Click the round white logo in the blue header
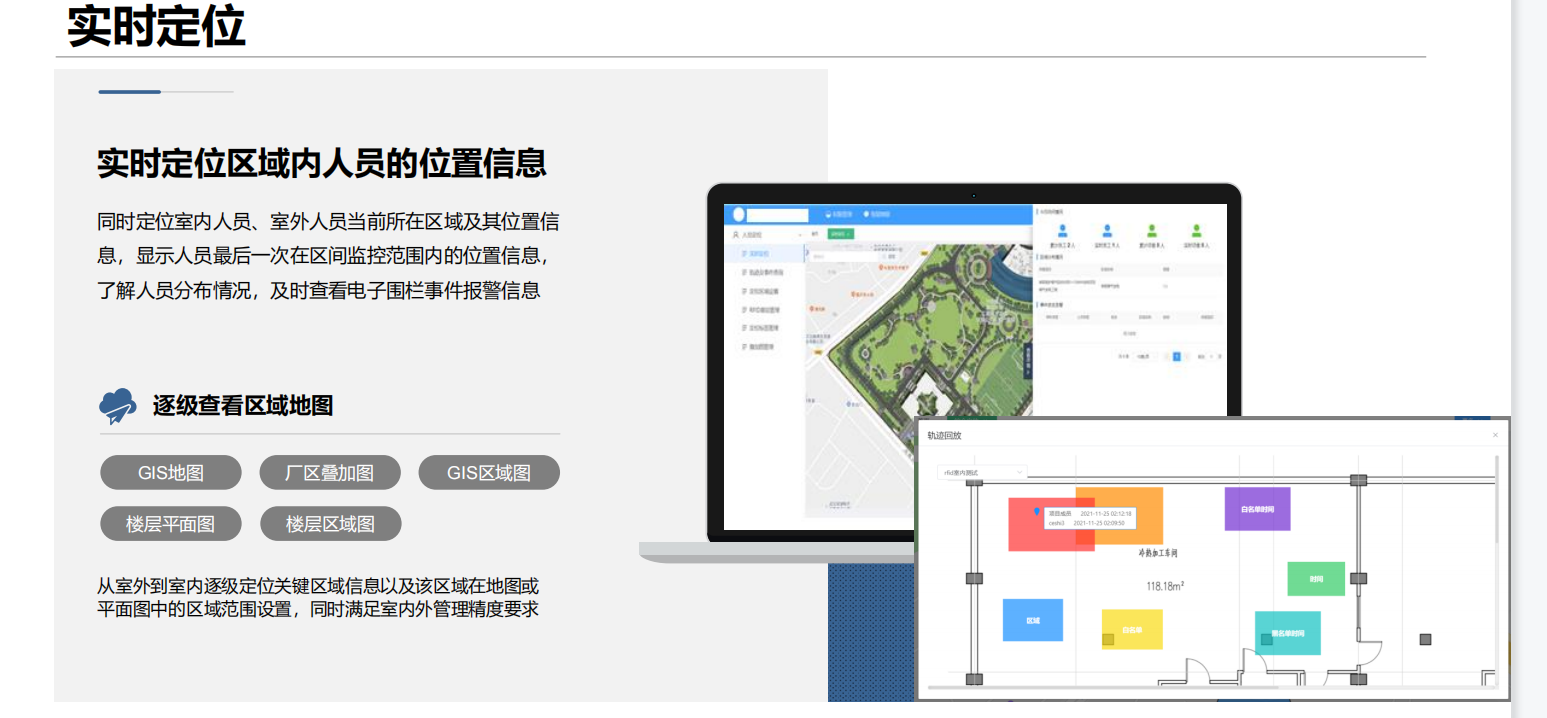1547x718 pixels. click(x=739, y=214)
